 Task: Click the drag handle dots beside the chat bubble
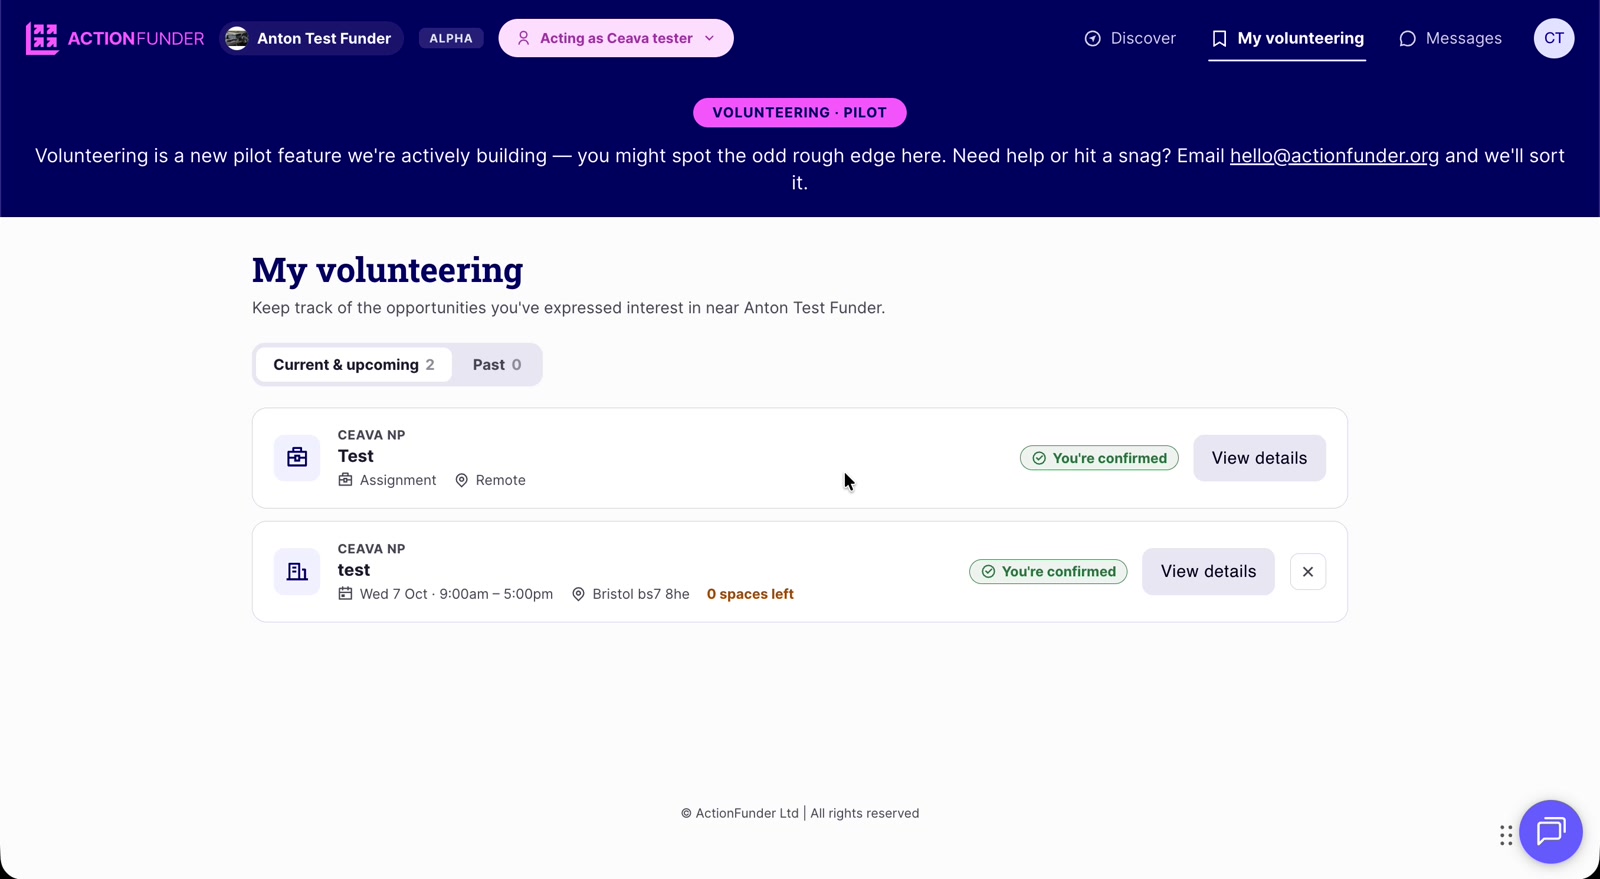(x=1506, y=835)
